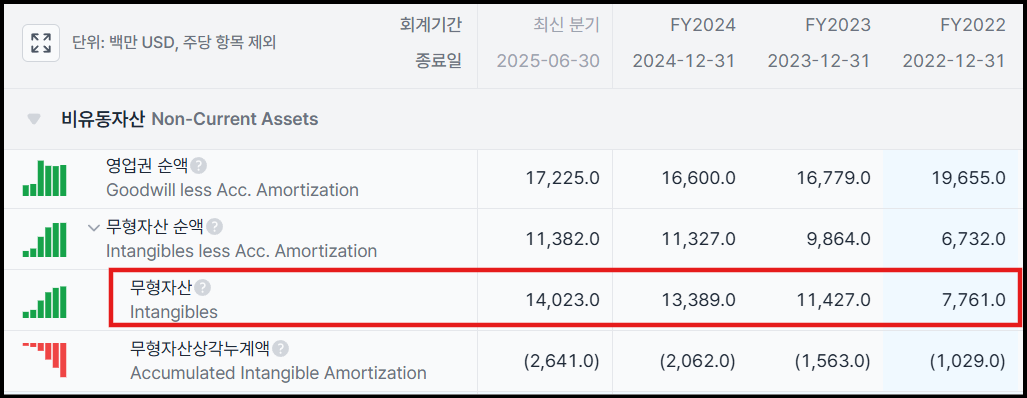Viewport: 1027px width, 398px height.
Task: Click the Goodwill row bar chart thumbnail
Action: tap(45, 178)
